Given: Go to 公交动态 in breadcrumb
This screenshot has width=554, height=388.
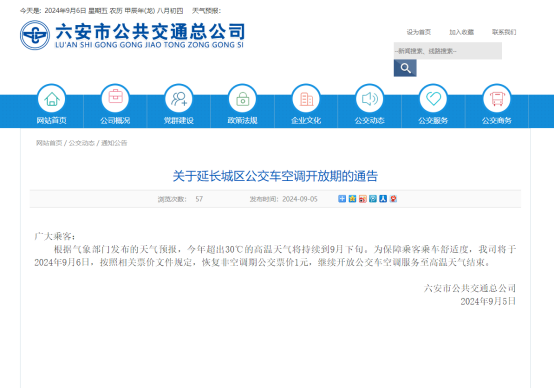Looking at the screenshot, I should coord(82,143).
